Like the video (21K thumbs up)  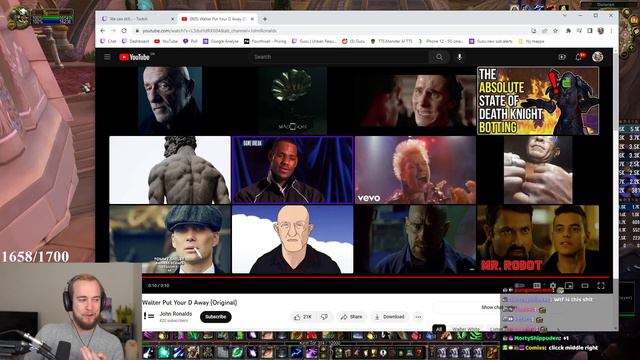click(x=302, y=317)
